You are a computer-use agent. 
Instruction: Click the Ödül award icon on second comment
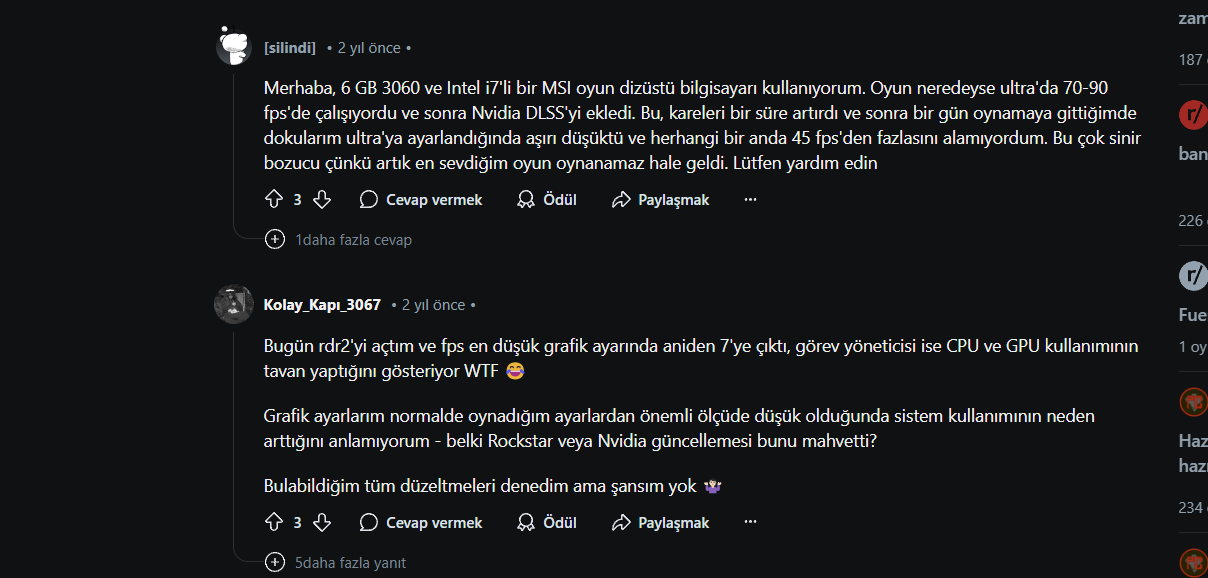[526, 522]
